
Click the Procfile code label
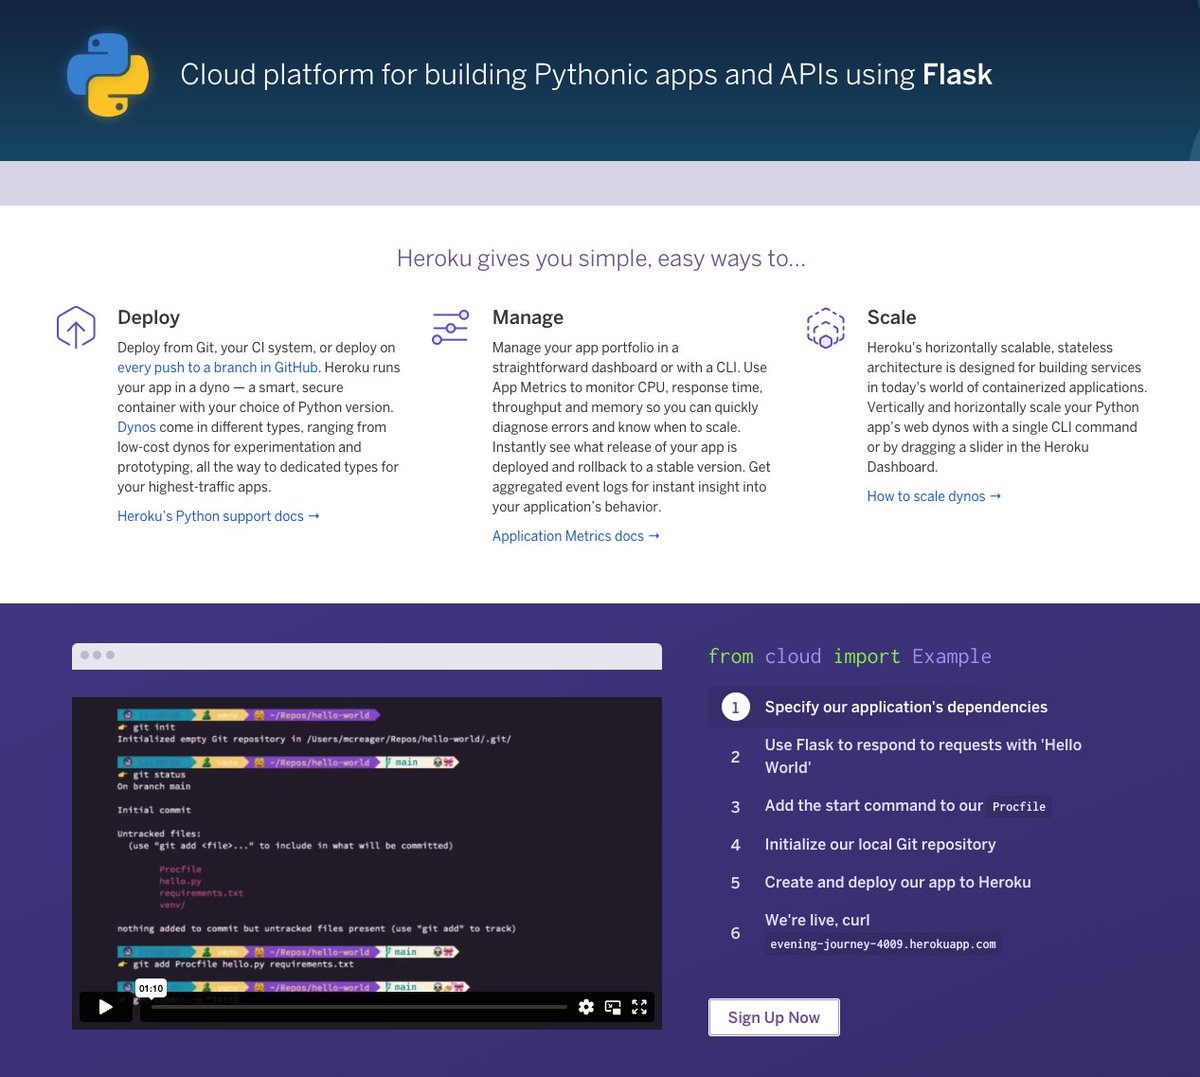pos(1019,807)
